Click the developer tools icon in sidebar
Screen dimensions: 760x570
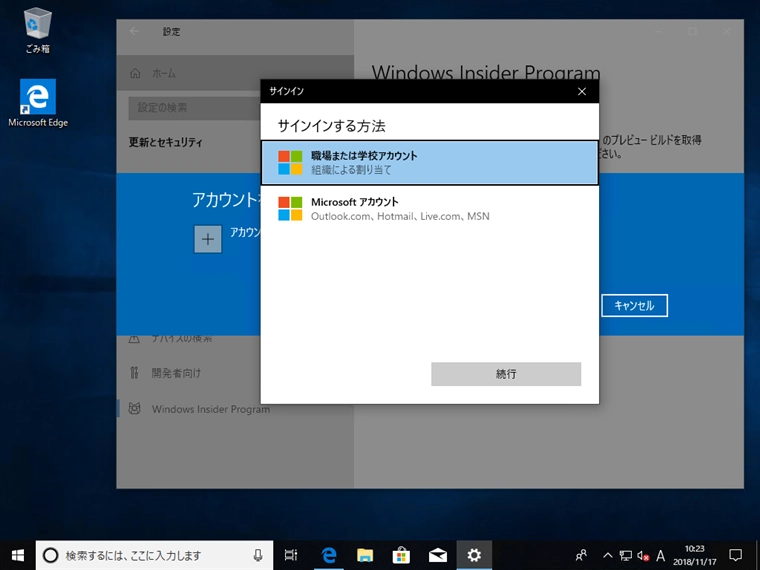[x=134, y=373]
